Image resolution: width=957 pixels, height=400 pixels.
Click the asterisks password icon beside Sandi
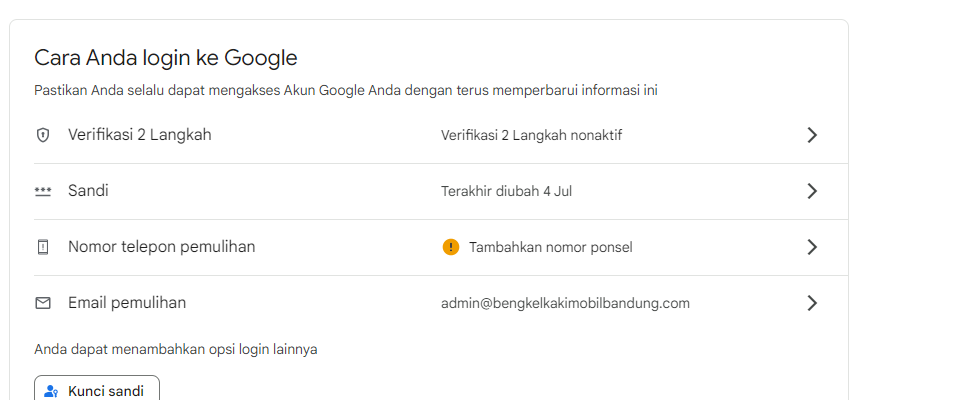coord(43,192)
